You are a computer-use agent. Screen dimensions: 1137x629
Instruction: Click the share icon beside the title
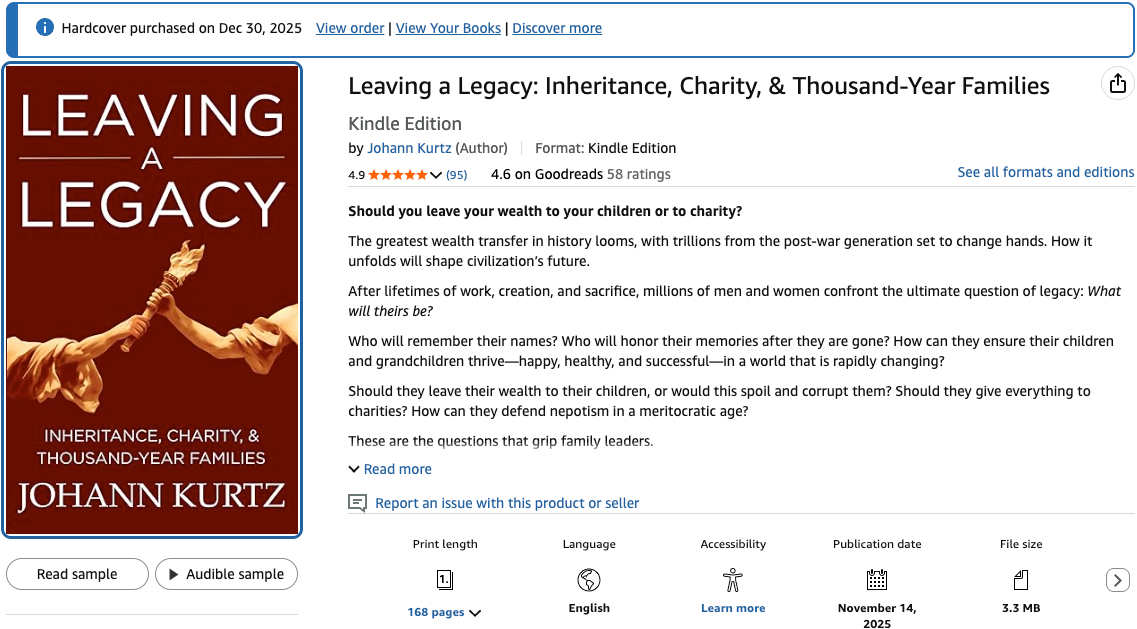click(1118, 84)
